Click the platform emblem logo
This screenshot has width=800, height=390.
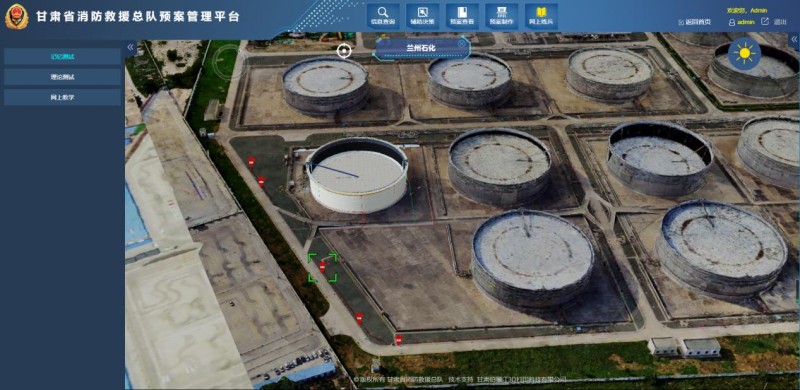point(17,16)
